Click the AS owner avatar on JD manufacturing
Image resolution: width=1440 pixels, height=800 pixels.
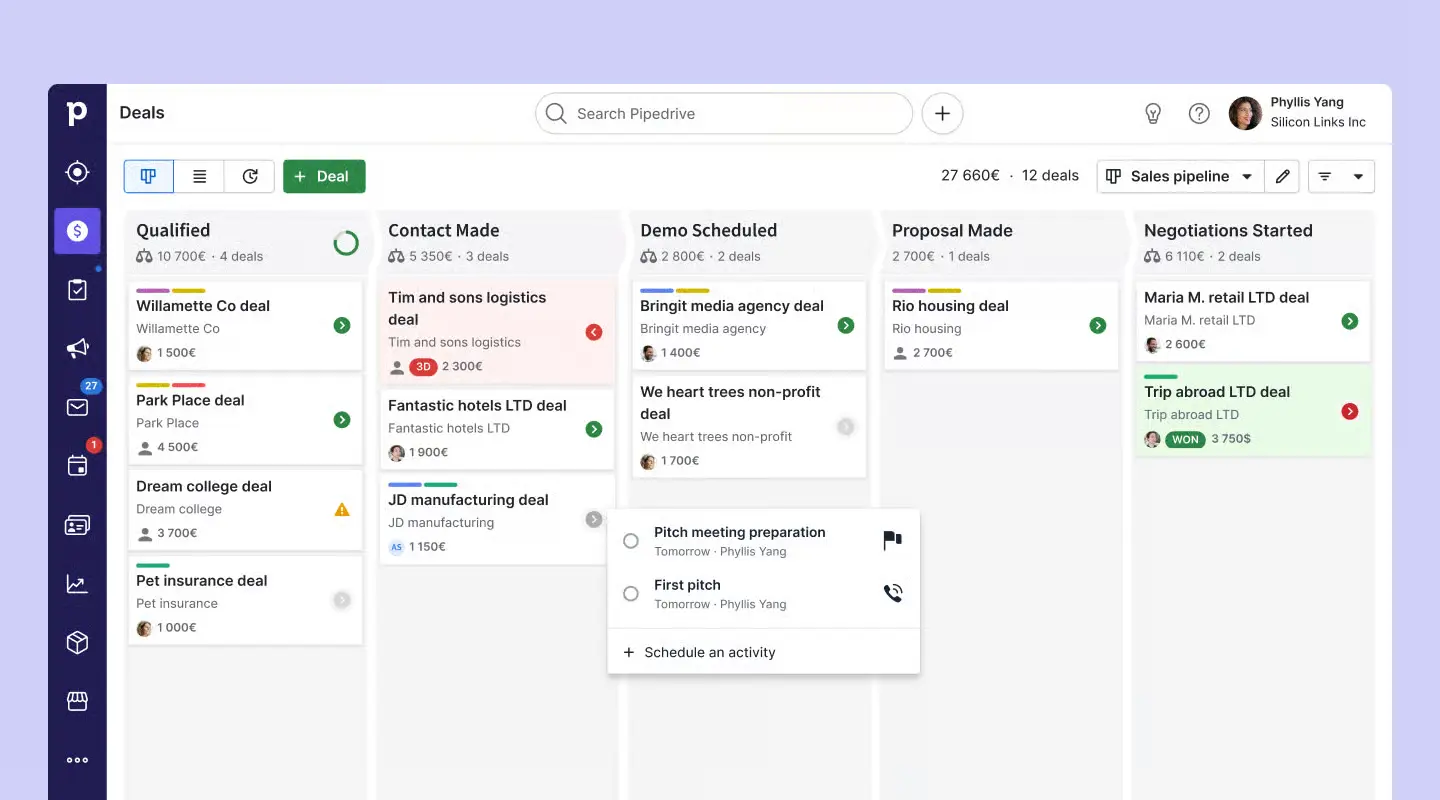[x=396, y=547]
